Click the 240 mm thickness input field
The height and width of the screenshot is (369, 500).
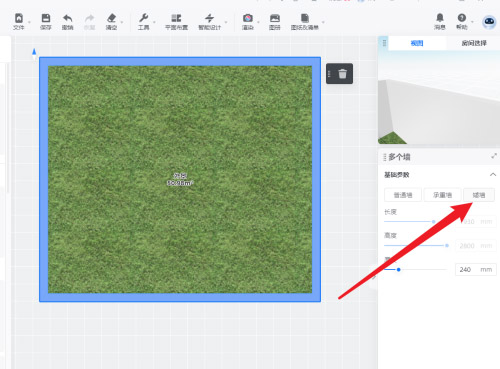[x=476, y=269]
